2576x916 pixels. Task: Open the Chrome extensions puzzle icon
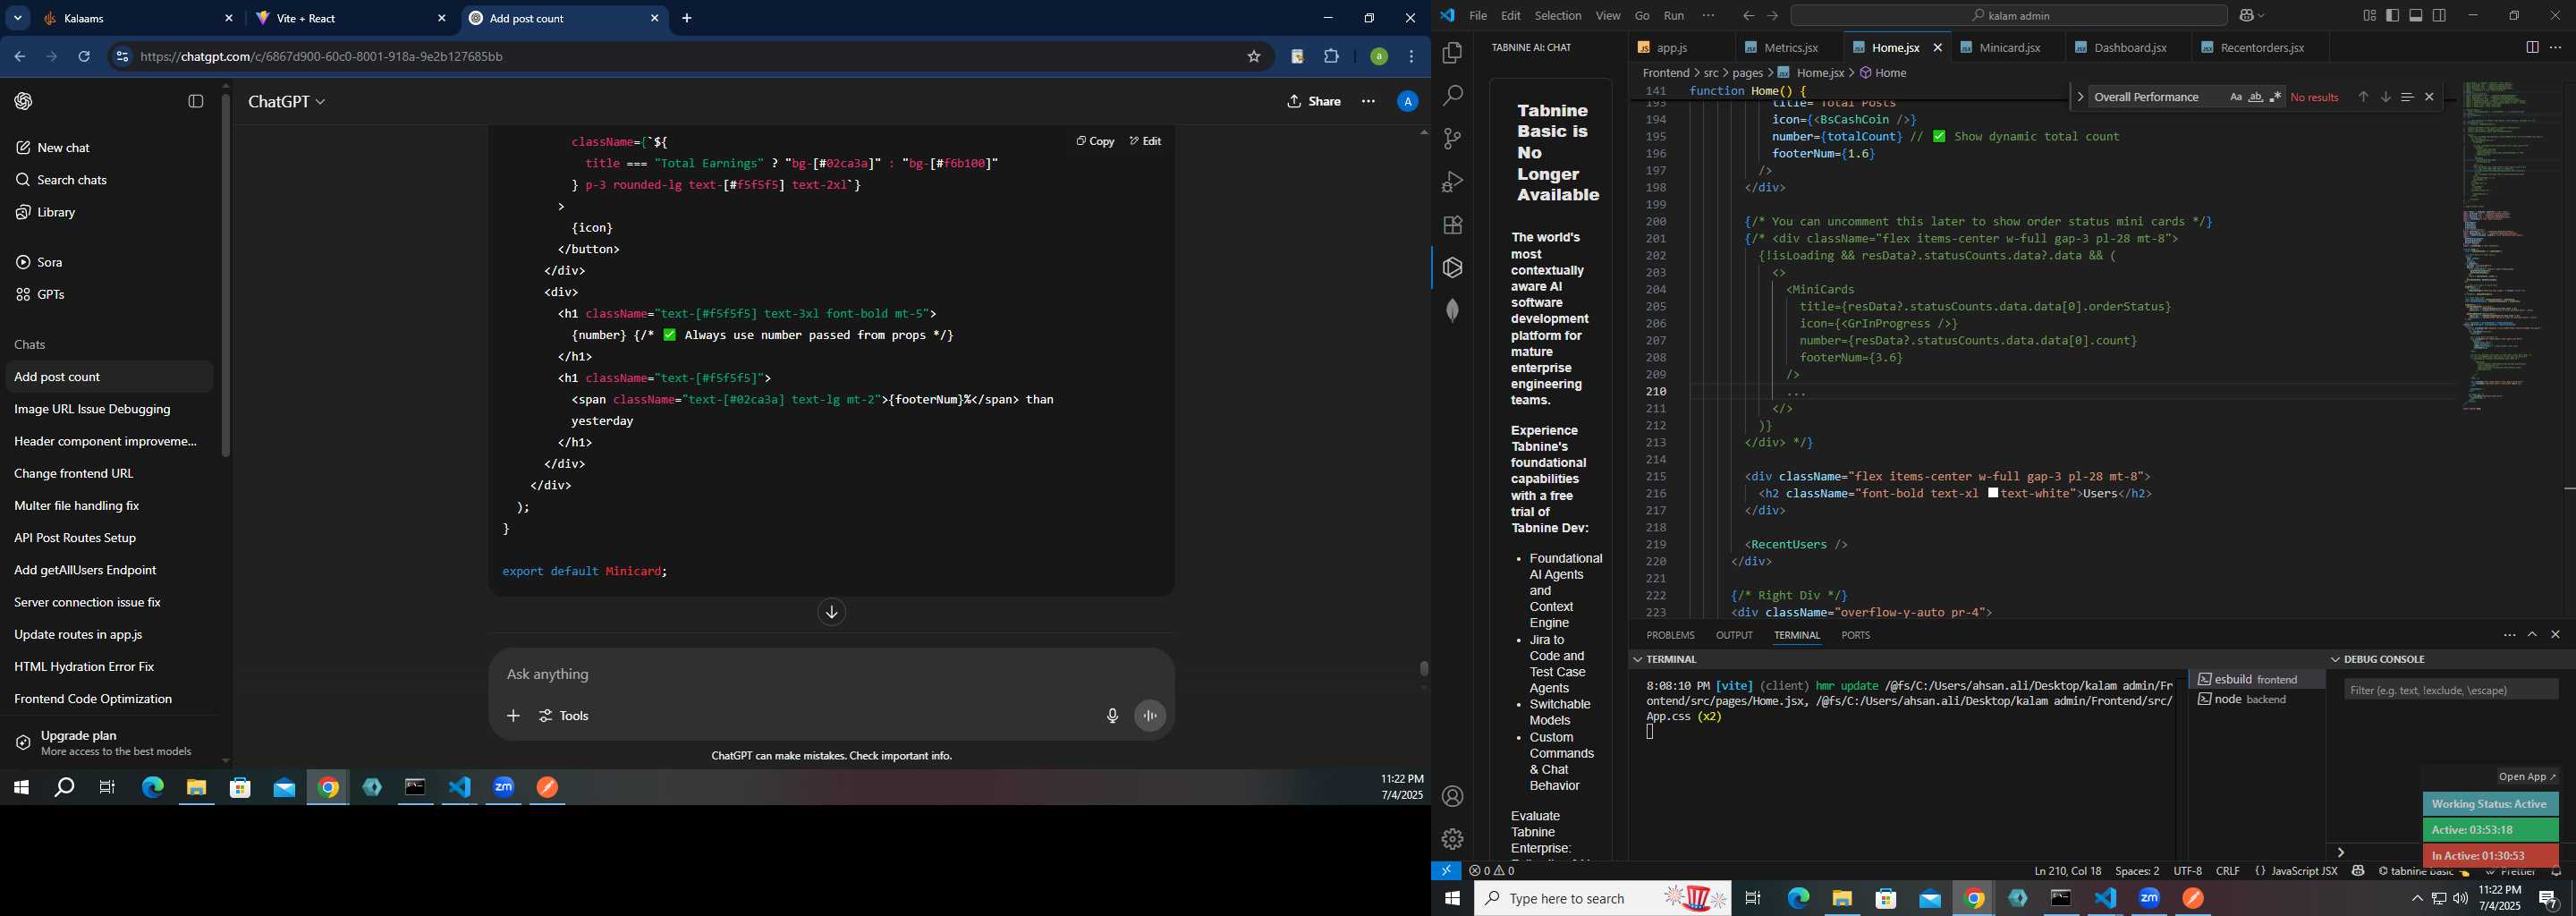tap(1332, 57)
